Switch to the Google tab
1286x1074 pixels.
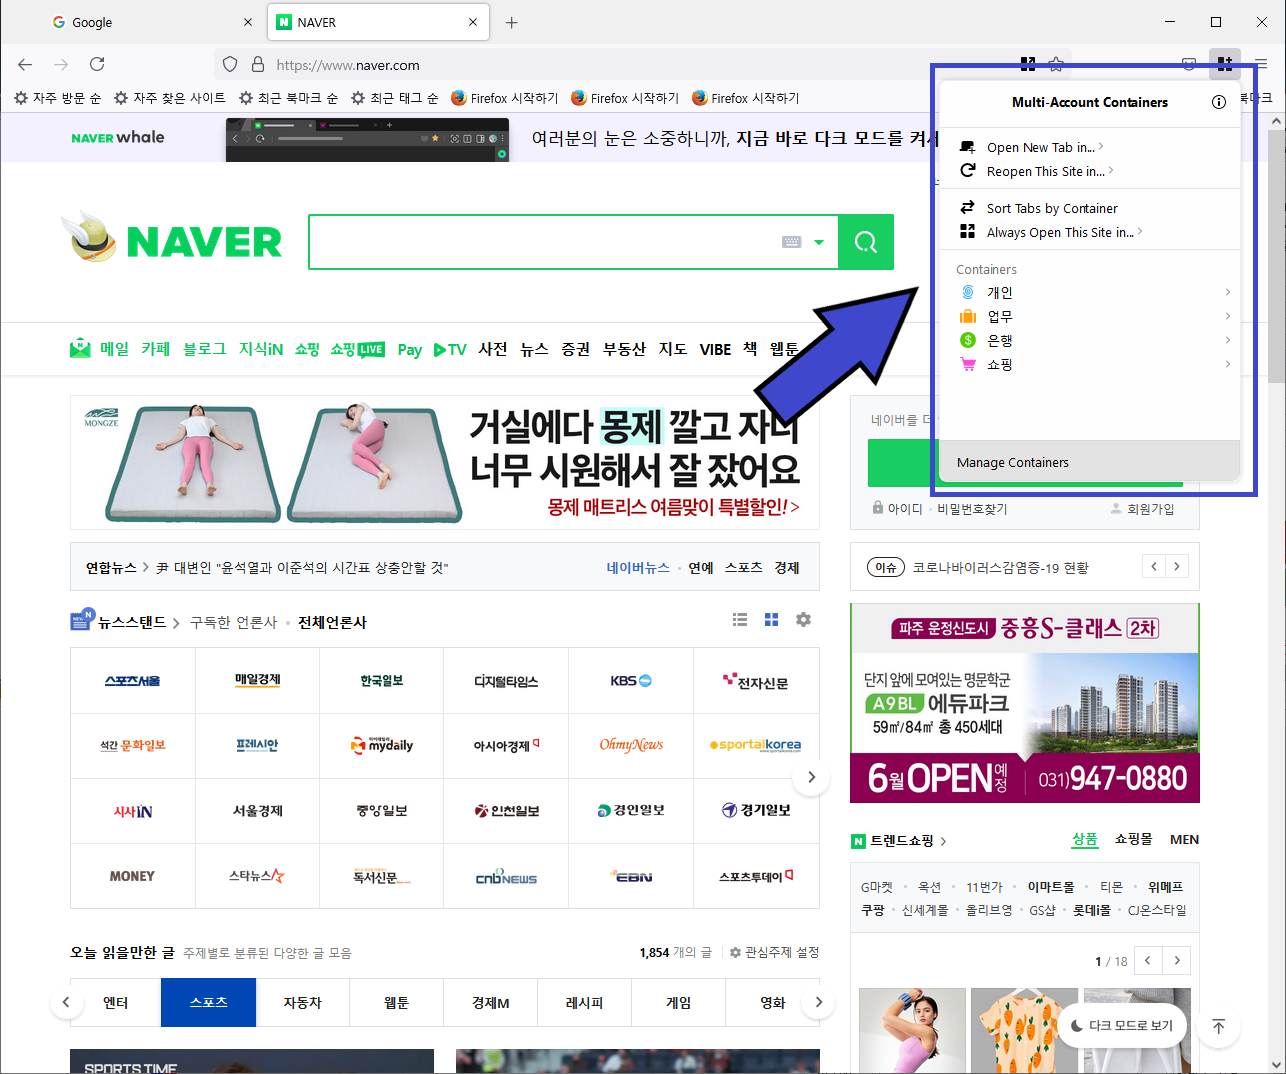pos(152,22)
